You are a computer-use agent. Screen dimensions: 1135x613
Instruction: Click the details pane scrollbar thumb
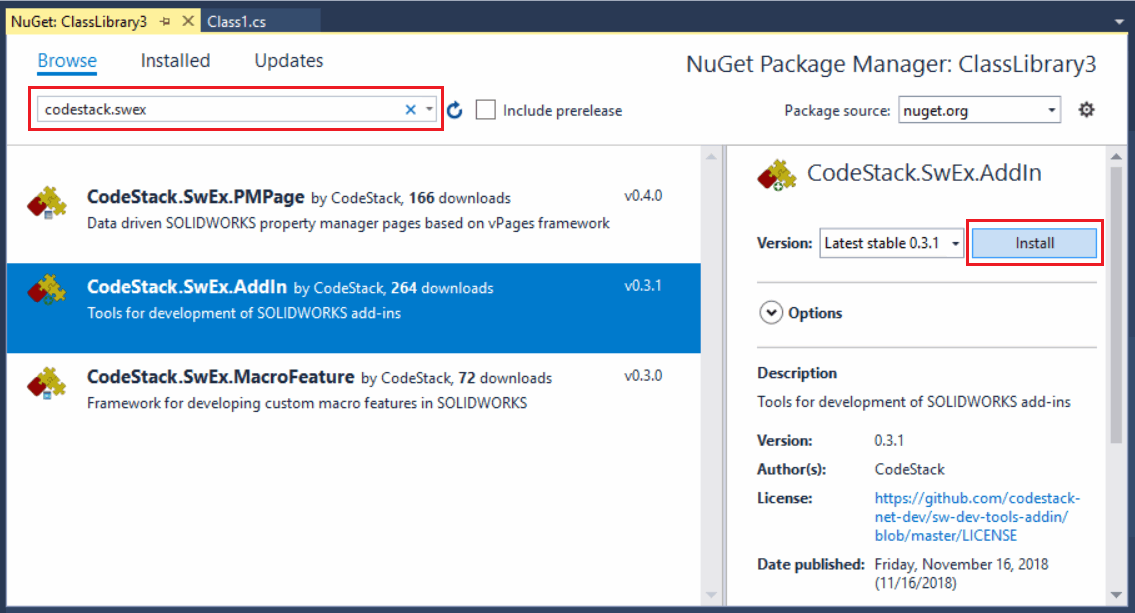pos(1116,304)
